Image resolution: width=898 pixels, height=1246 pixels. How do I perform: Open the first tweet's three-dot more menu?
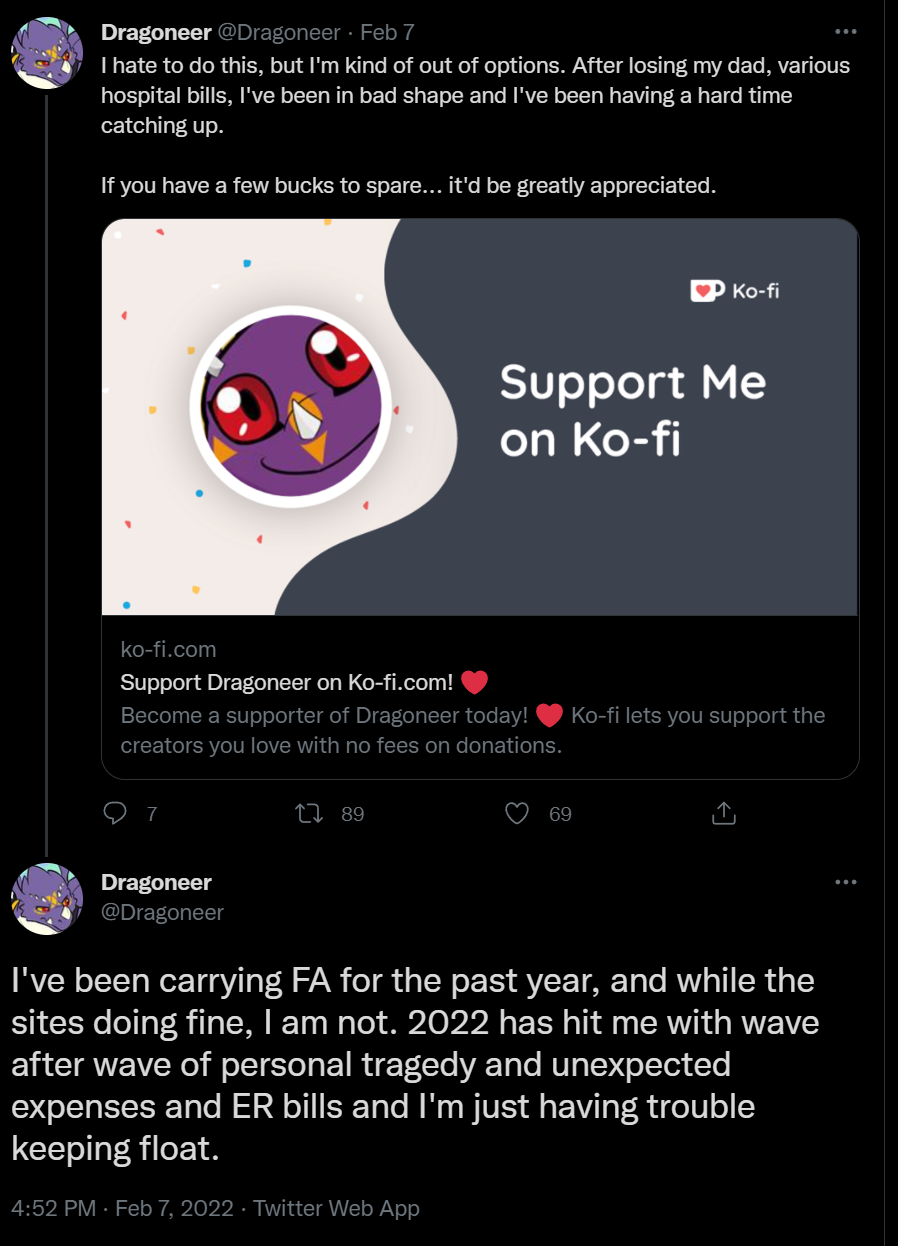click(845, 32)
